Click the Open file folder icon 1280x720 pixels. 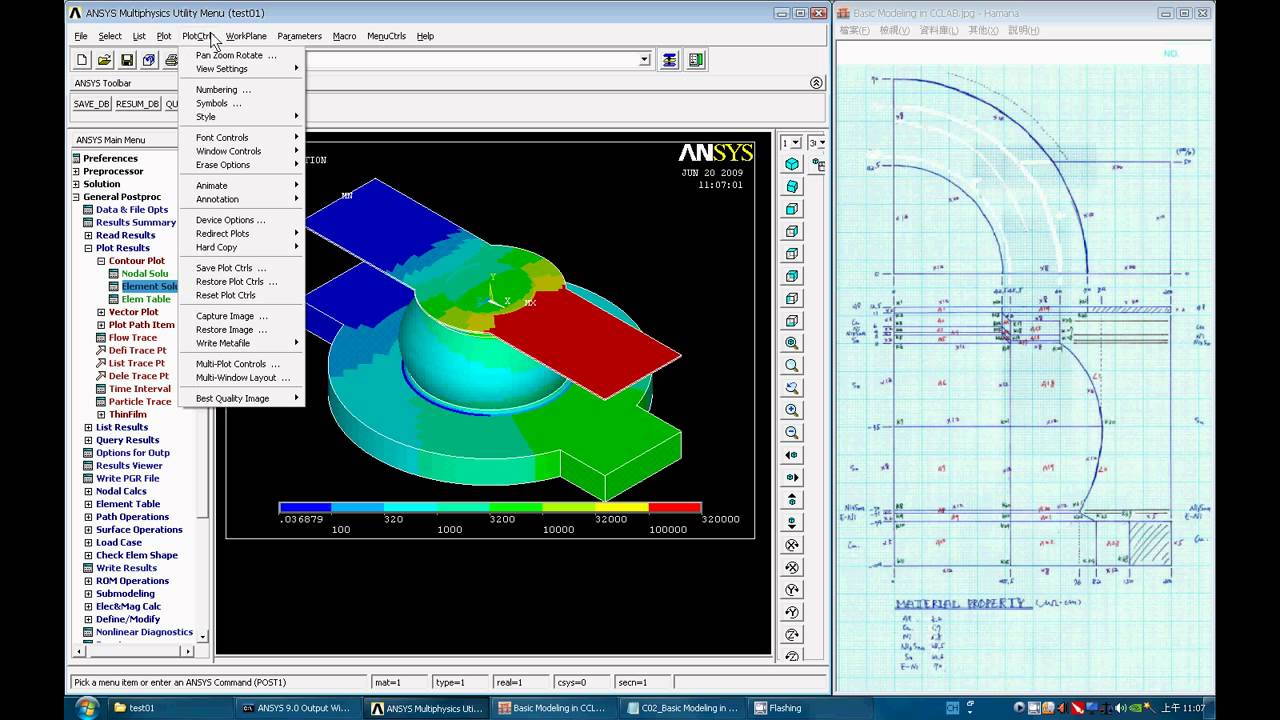point(105,60)
